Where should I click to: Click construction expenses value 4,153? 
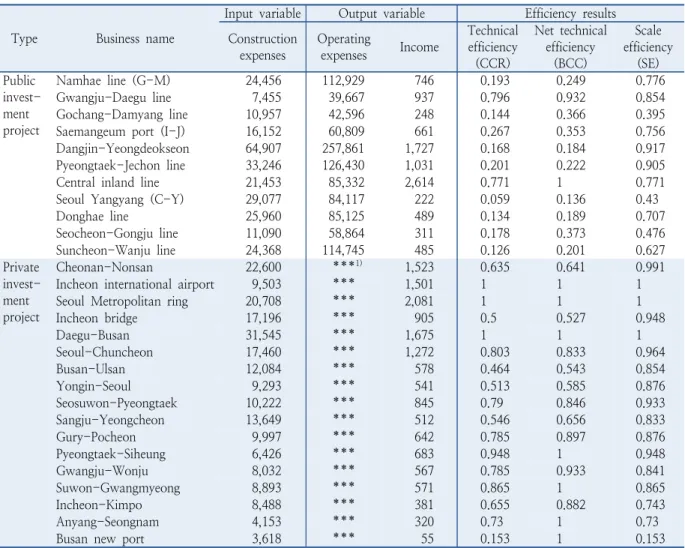pos(266,522)
